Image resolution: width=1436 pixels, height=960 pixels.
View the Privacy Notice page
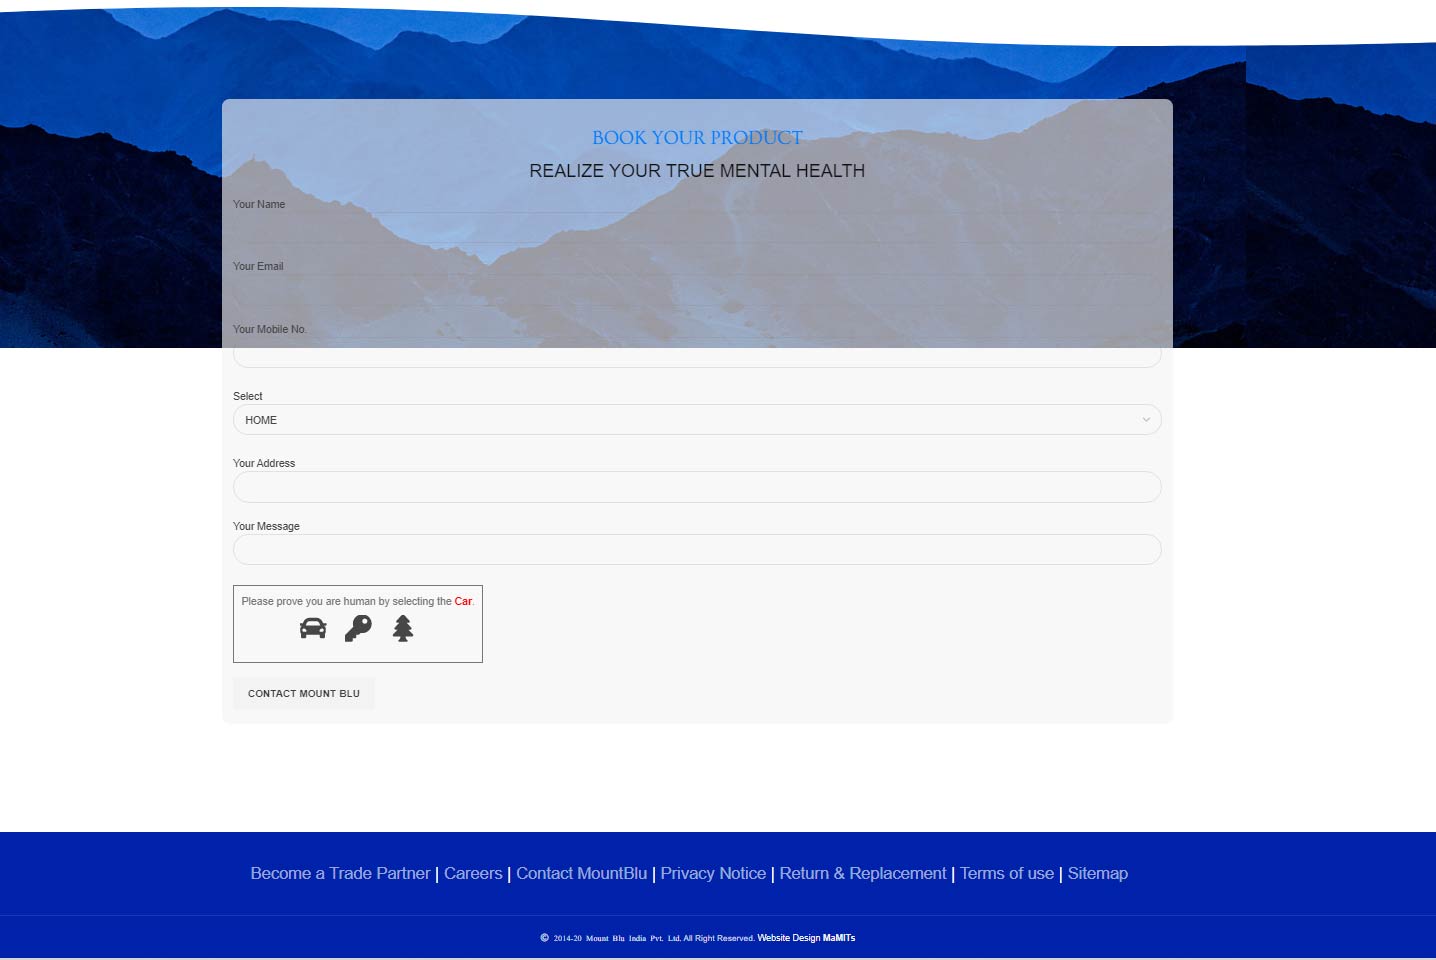713,874
